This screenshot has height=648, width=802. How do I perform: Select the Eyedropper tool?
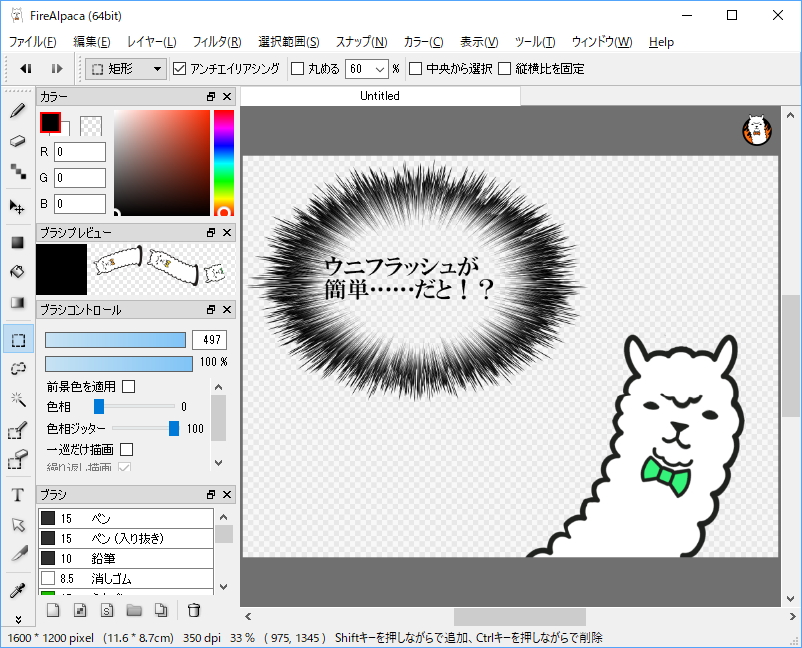pos(18,590)
